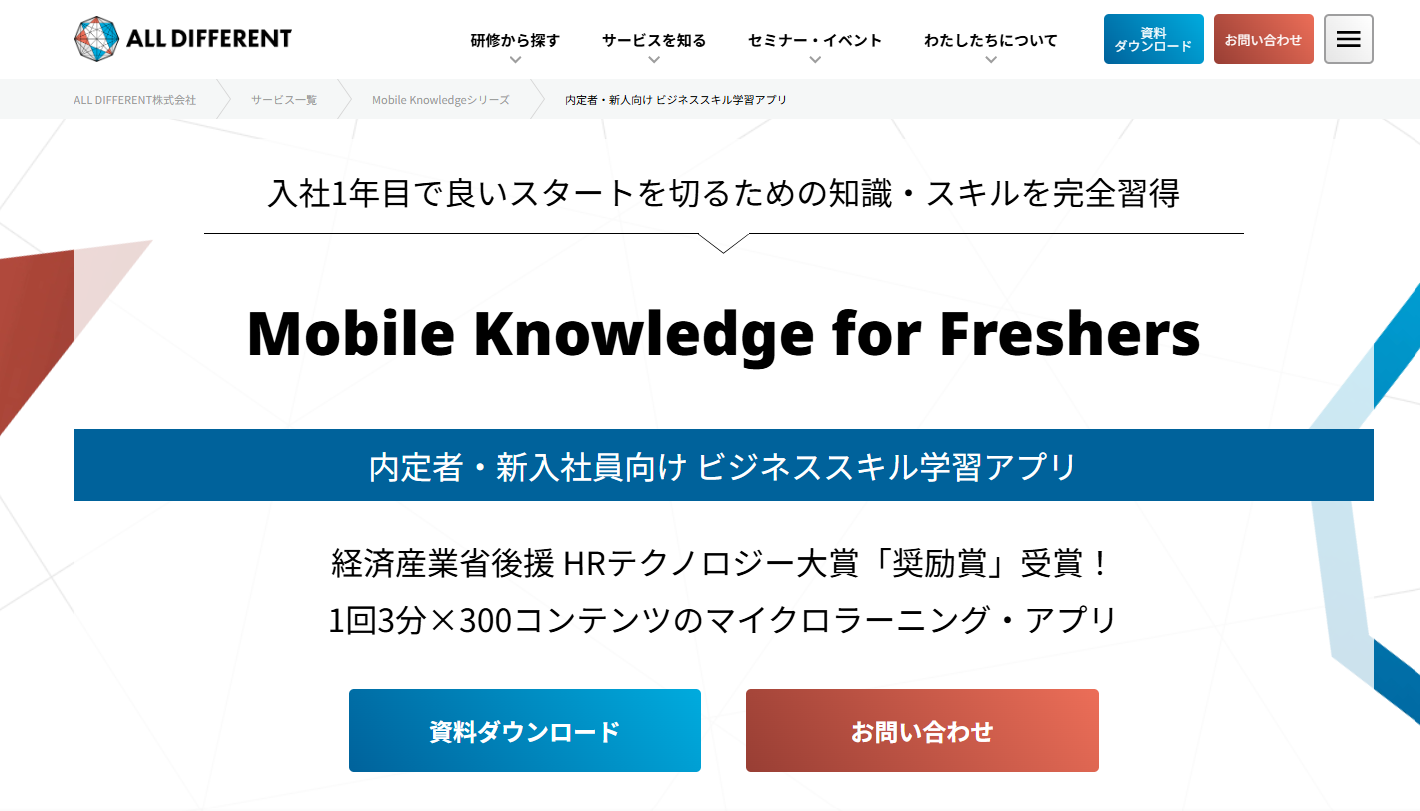The width and height of the screenshot is (1420, 811).
Task: Expand the セミナー・イベント dropdown chevron
Action: [815, 59]
